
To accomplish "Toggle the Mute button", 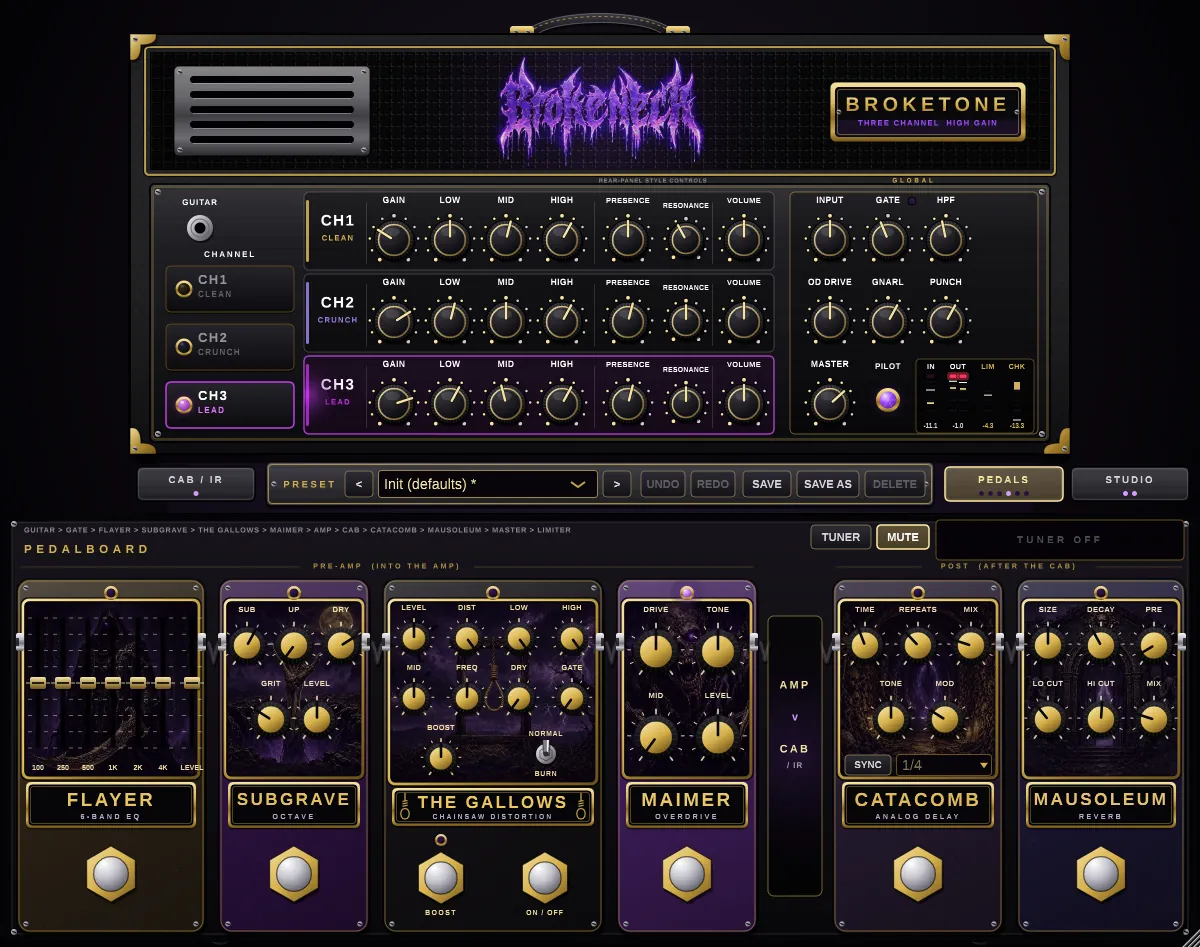I will [x=903, y=537].
